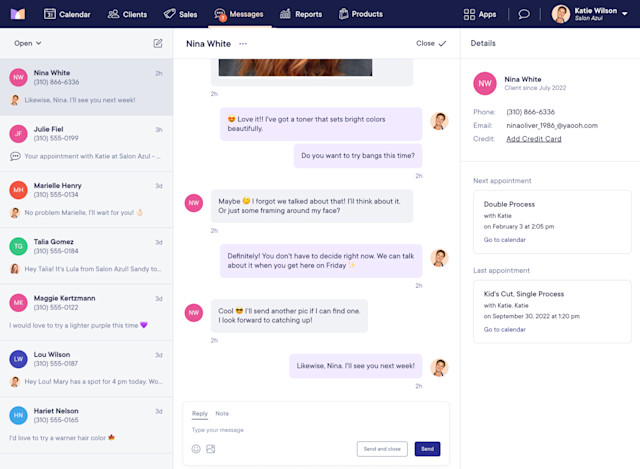Click the Send button

coord(427,449)
